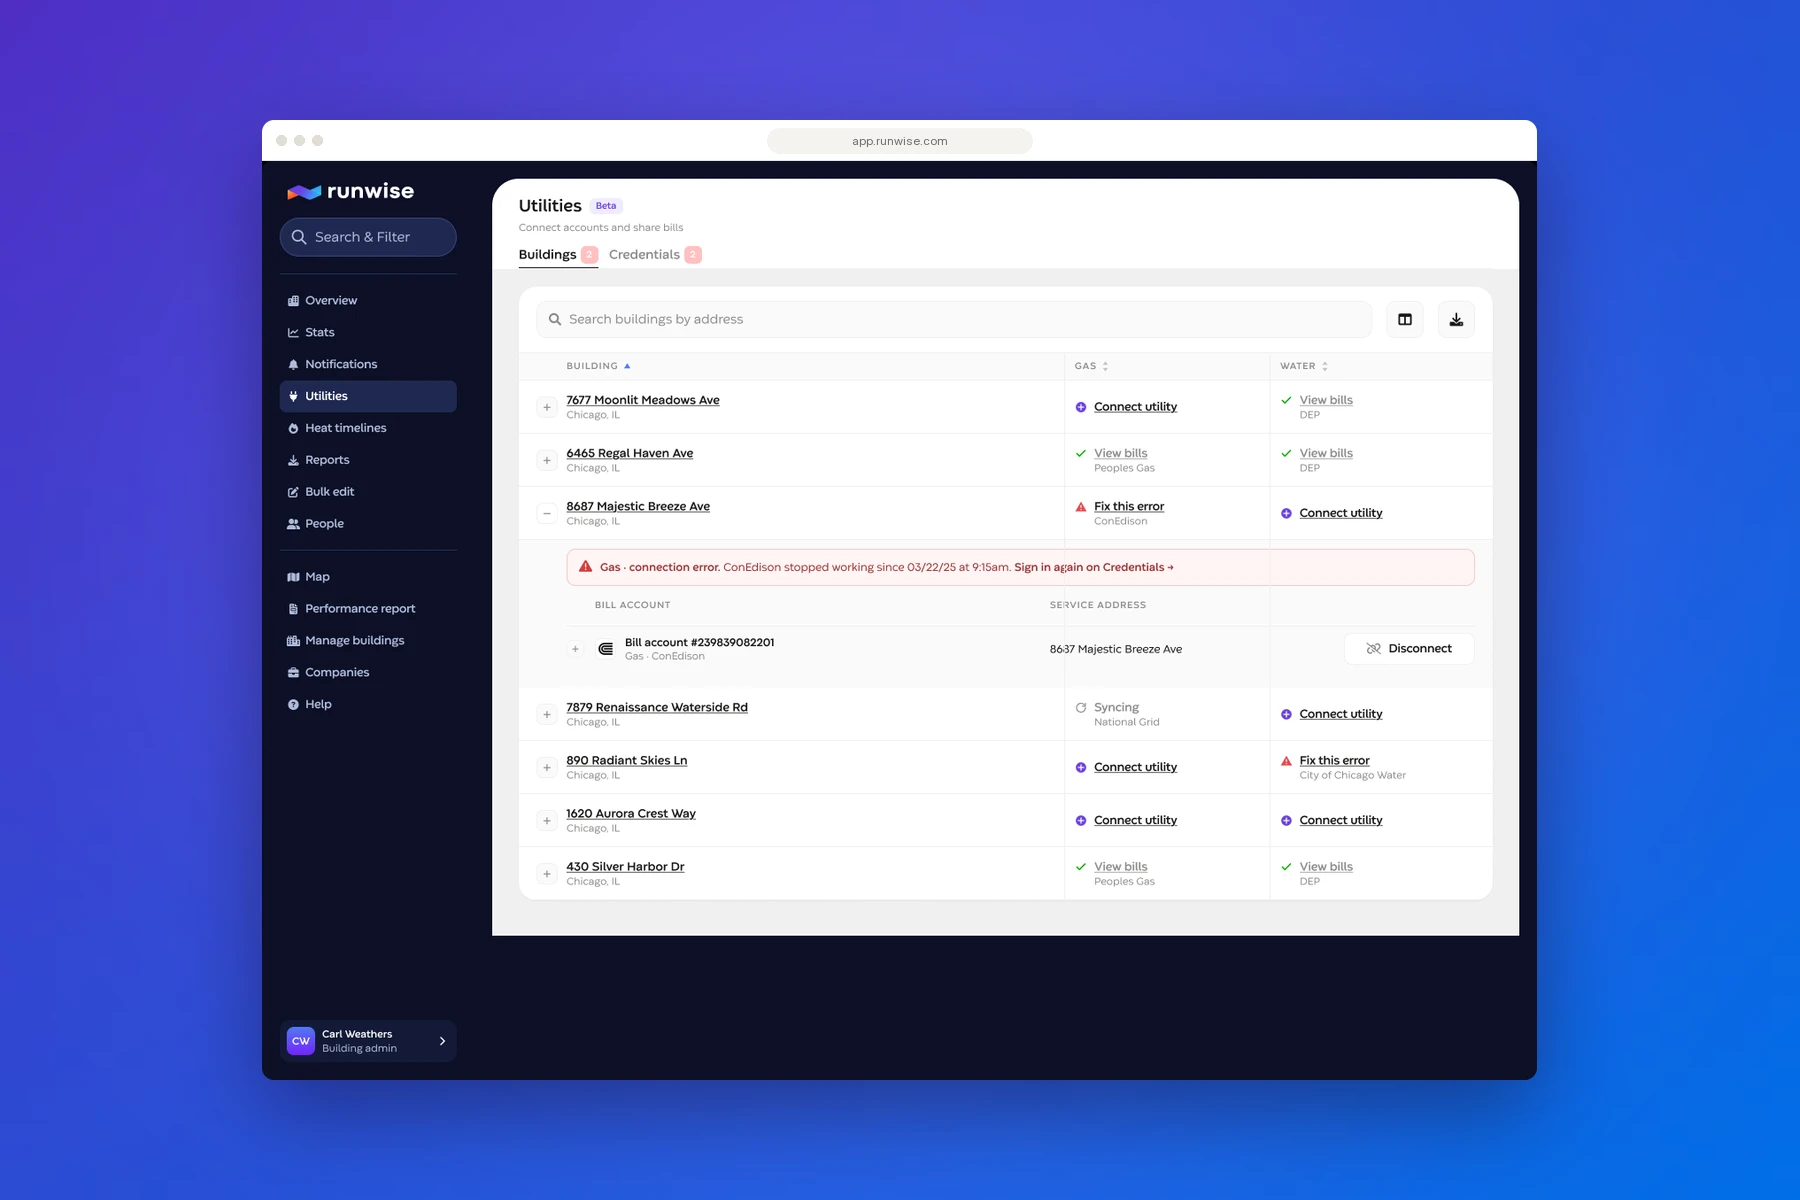Connect water utility for 7879 Renaissance Waterside
This screenshot has width=1800, height=1200.
click(1341, 714)
